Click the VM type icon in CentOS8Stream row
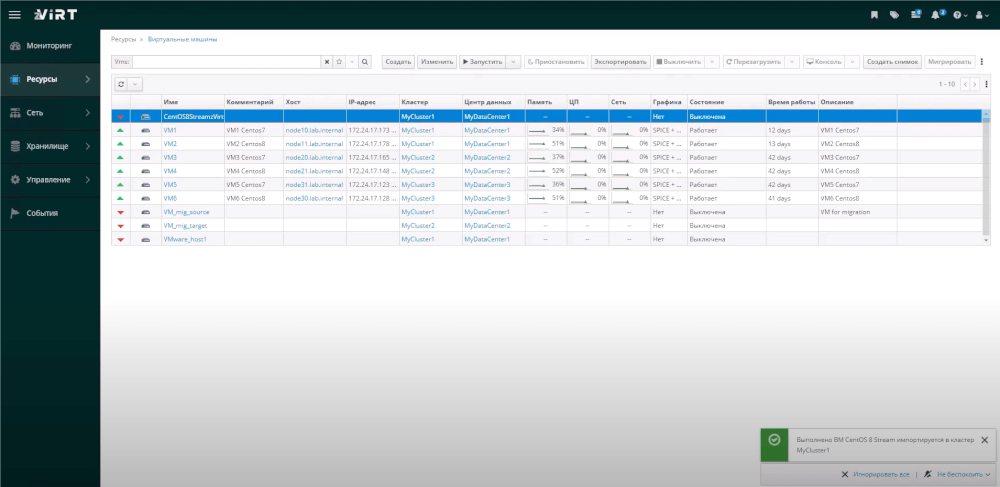Screen dimensions: 1000x487 pyautogui.click(x=145, y=117)
